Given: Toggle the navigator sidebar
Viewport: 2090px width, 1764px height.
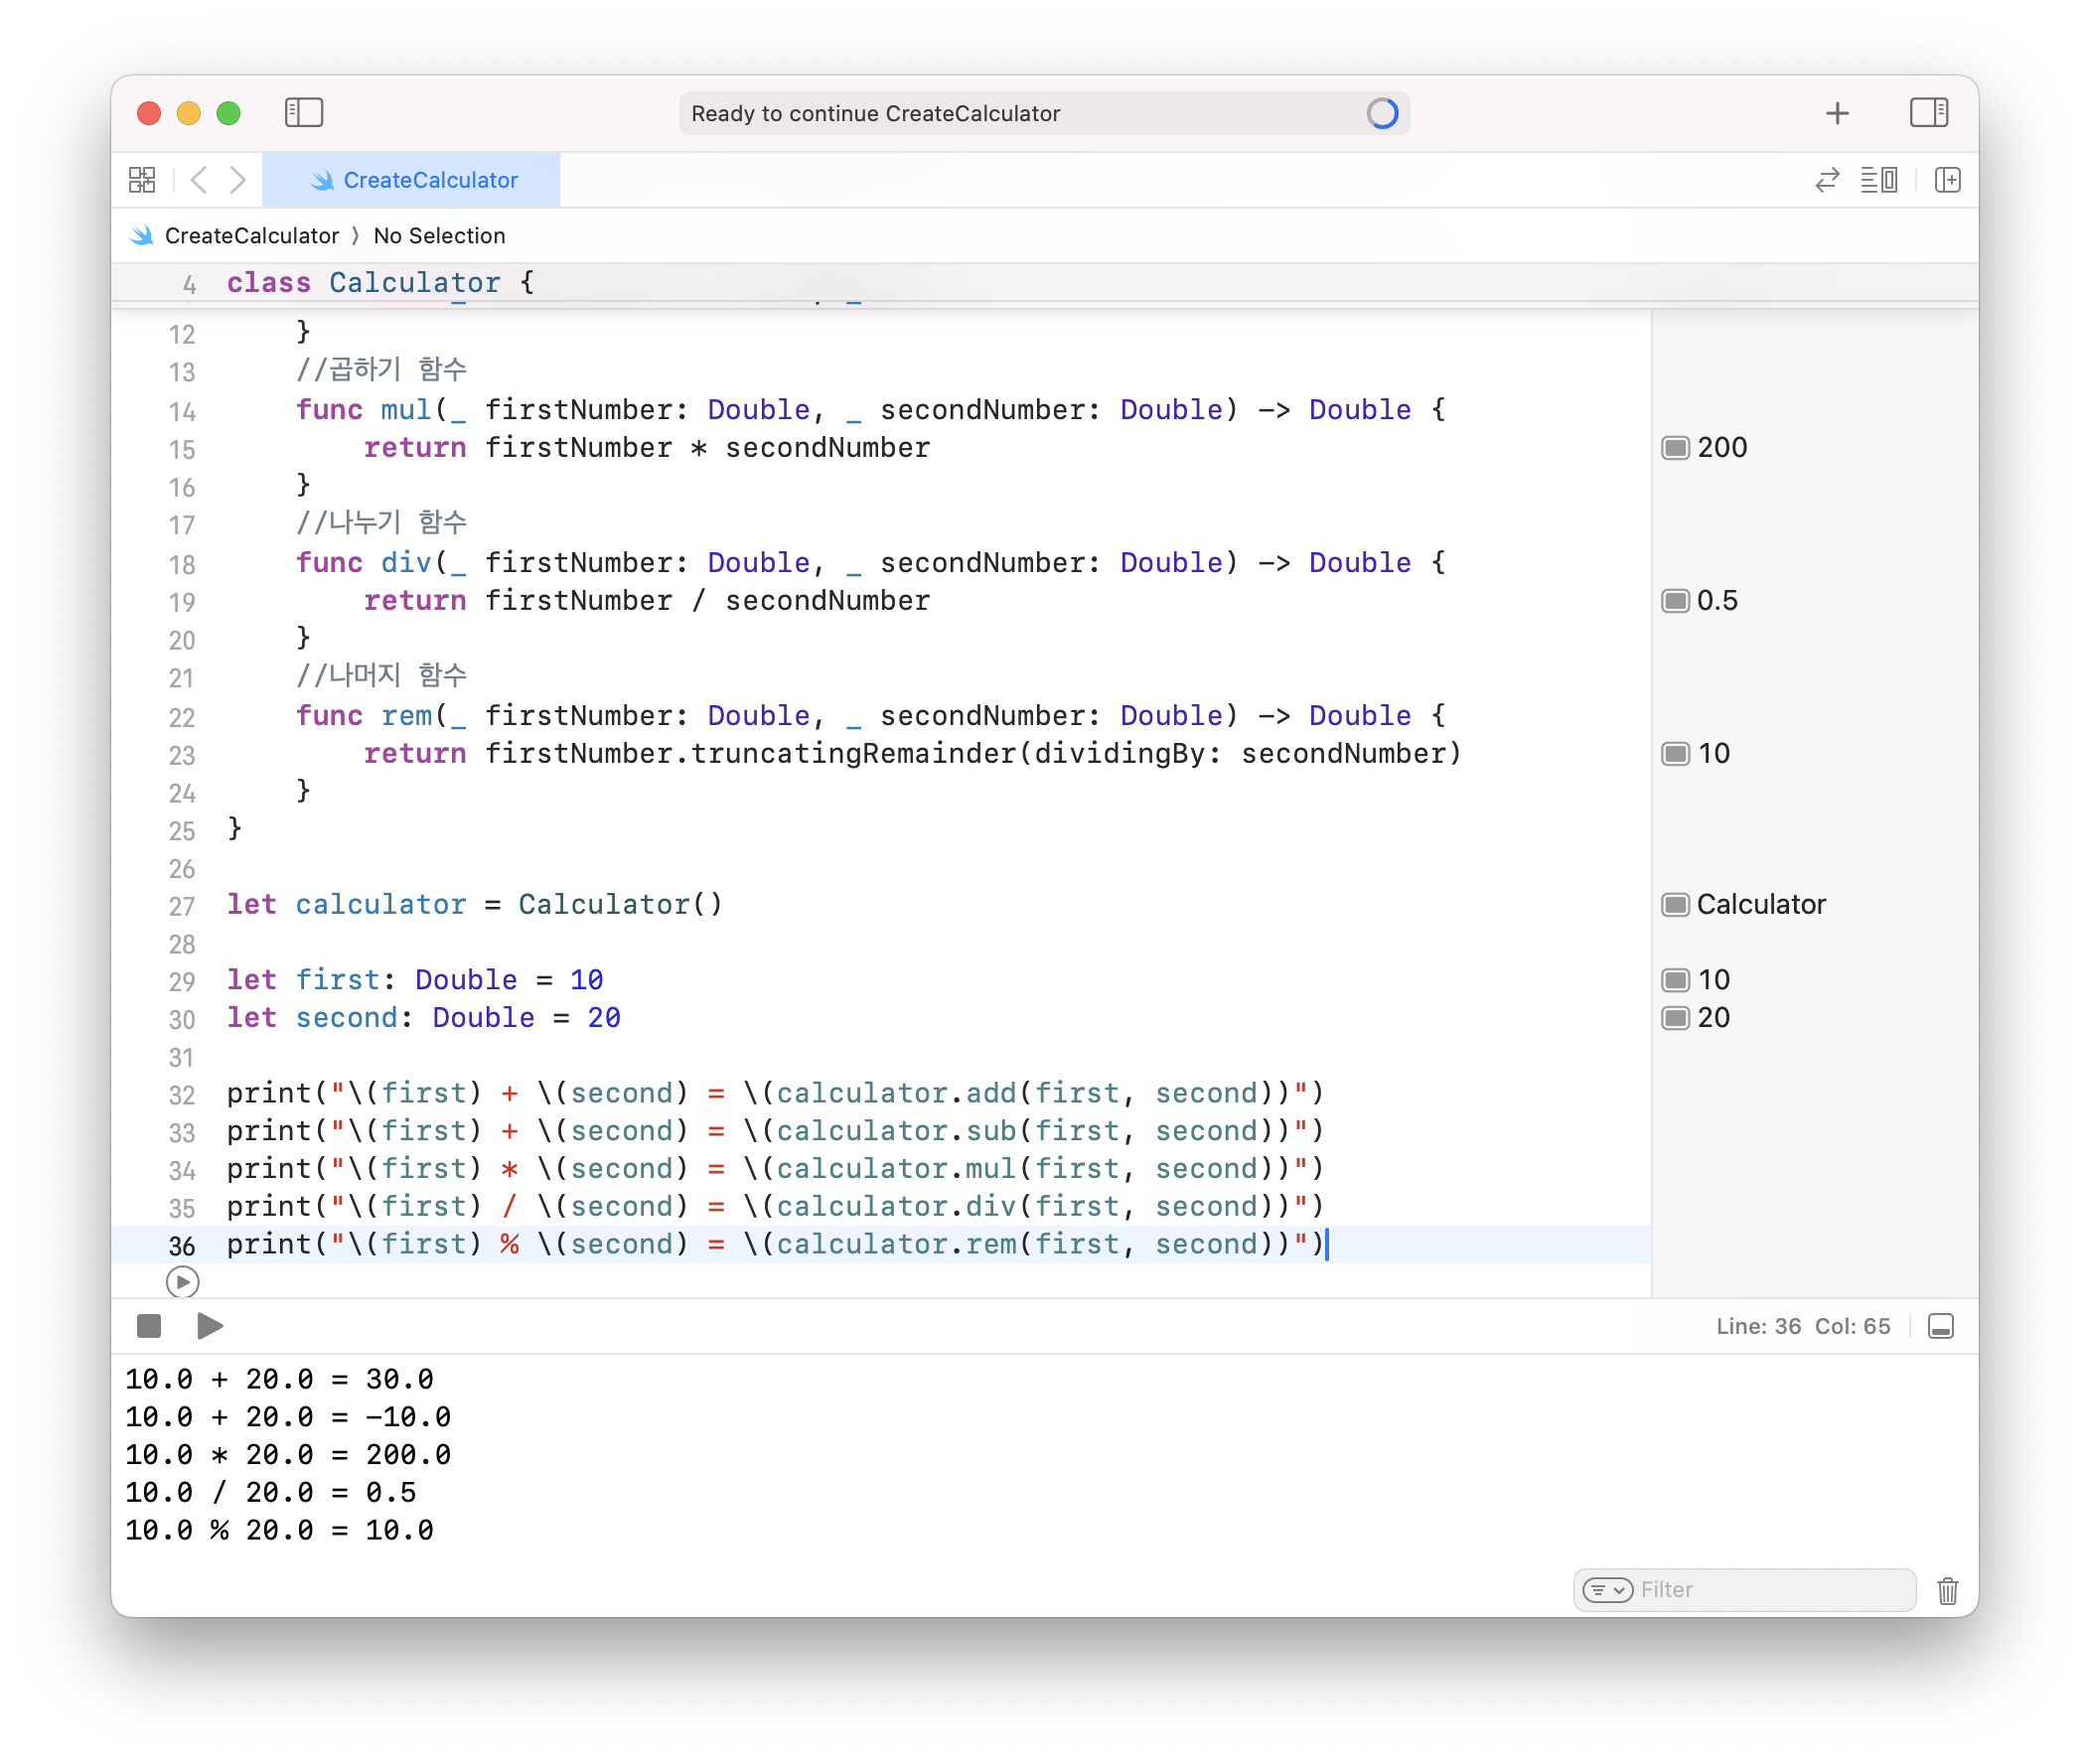Looking at the screenshot, I should [304, 112].
